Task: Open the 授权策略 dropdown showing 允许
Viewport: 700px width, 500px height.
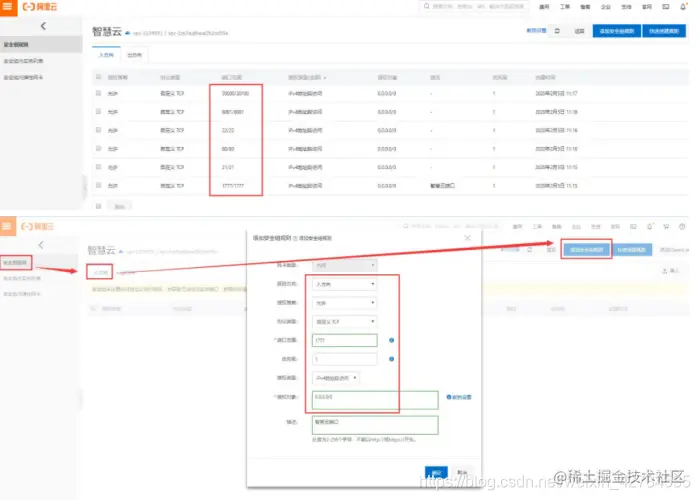Action: [345, 303]
